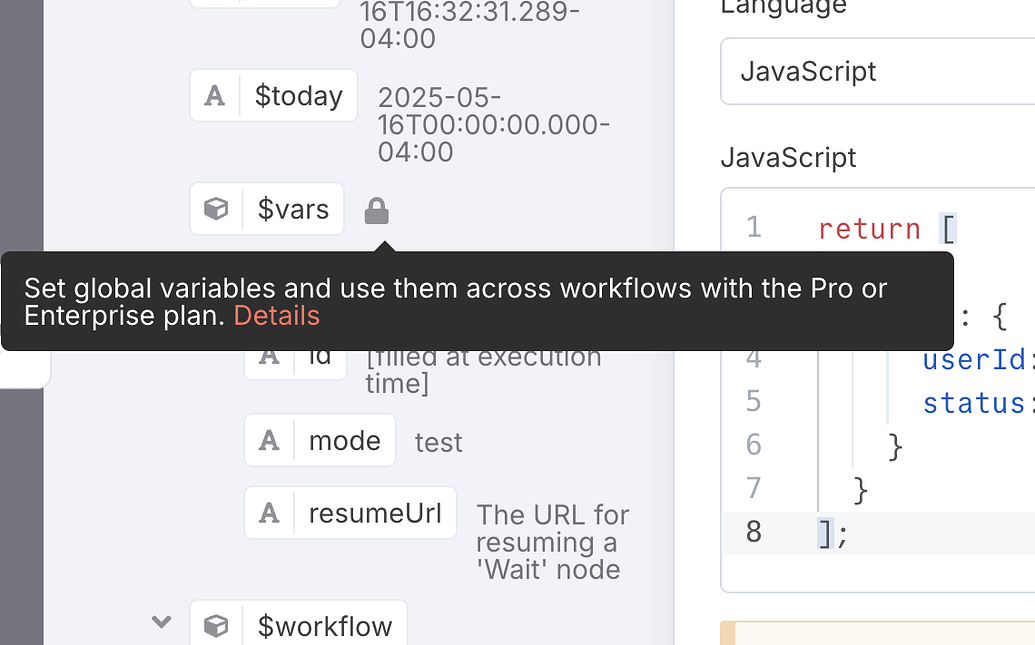This screenshot has width=1035, height=645.
Task: Click the string type icon beside resumeUrl
Action: pos(270,513)
